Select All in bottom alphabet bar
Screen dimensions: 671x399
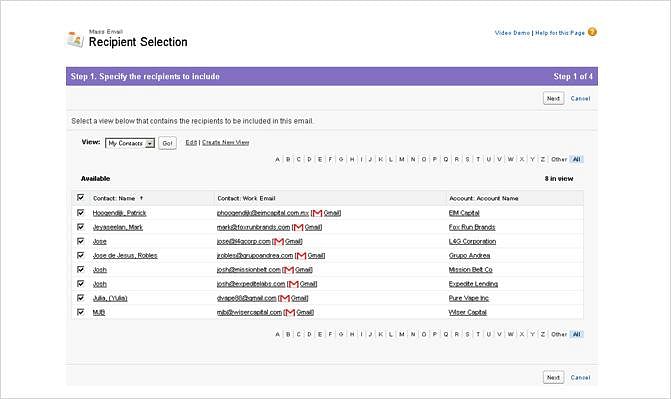coord(576,334)
